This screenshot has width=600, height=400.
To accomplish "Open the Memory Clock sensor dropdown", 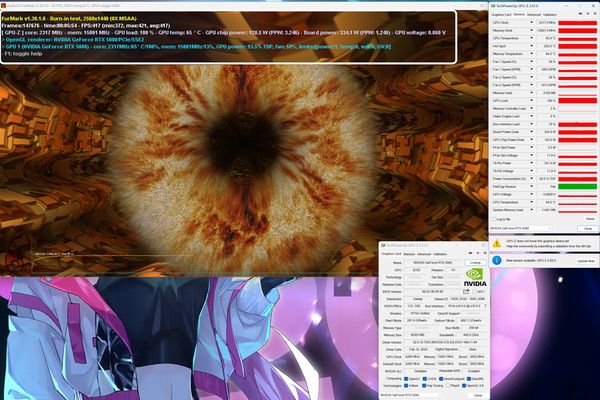I will (x=531, y=30).
